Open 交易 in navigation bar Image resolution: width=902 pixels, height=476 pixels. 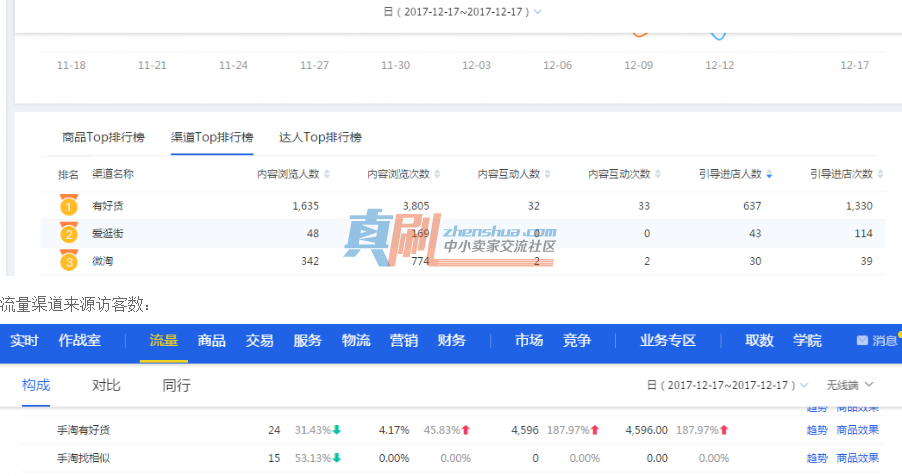259,341
